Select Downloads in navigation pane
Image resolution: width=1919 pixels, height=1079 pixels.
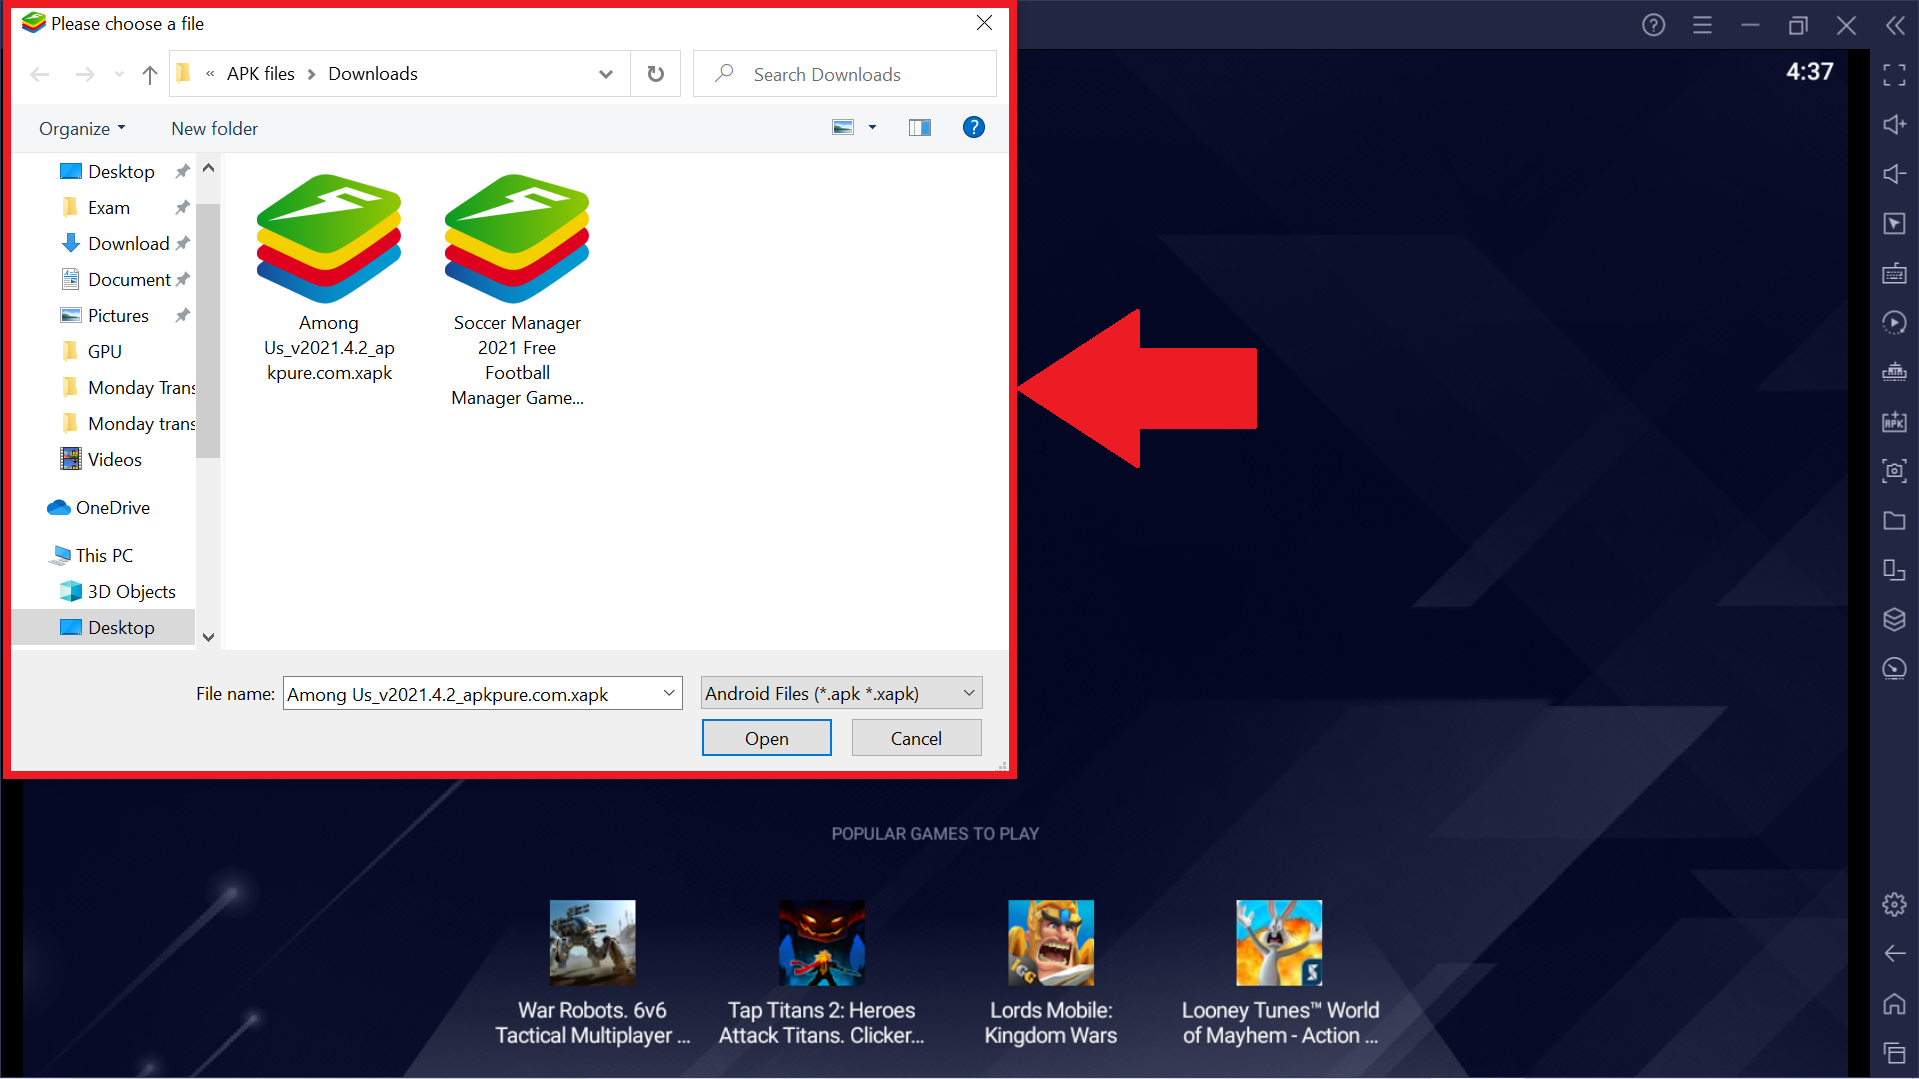pos(128,244)
